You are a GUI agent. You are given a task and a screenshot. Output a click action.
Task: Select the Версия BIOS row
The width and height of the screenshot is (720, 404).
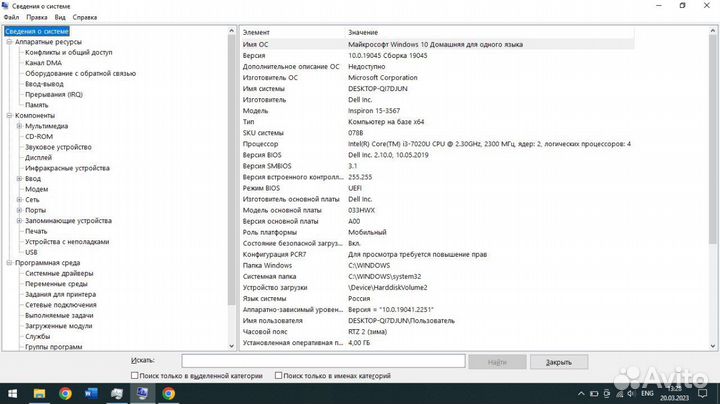[x=437, y=155]
